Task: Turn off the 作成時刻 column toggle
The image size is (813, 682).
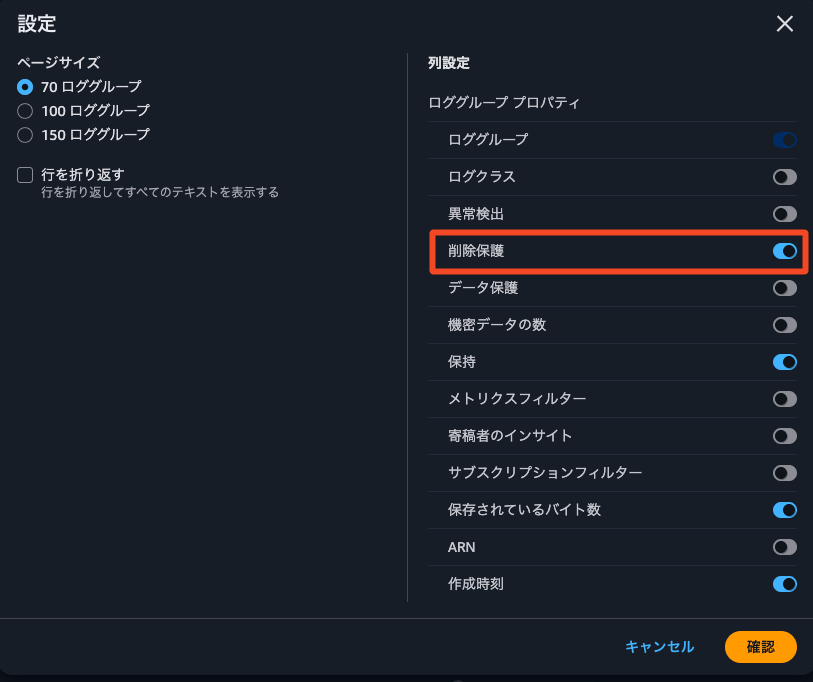Action: click(x=784, y=584)
